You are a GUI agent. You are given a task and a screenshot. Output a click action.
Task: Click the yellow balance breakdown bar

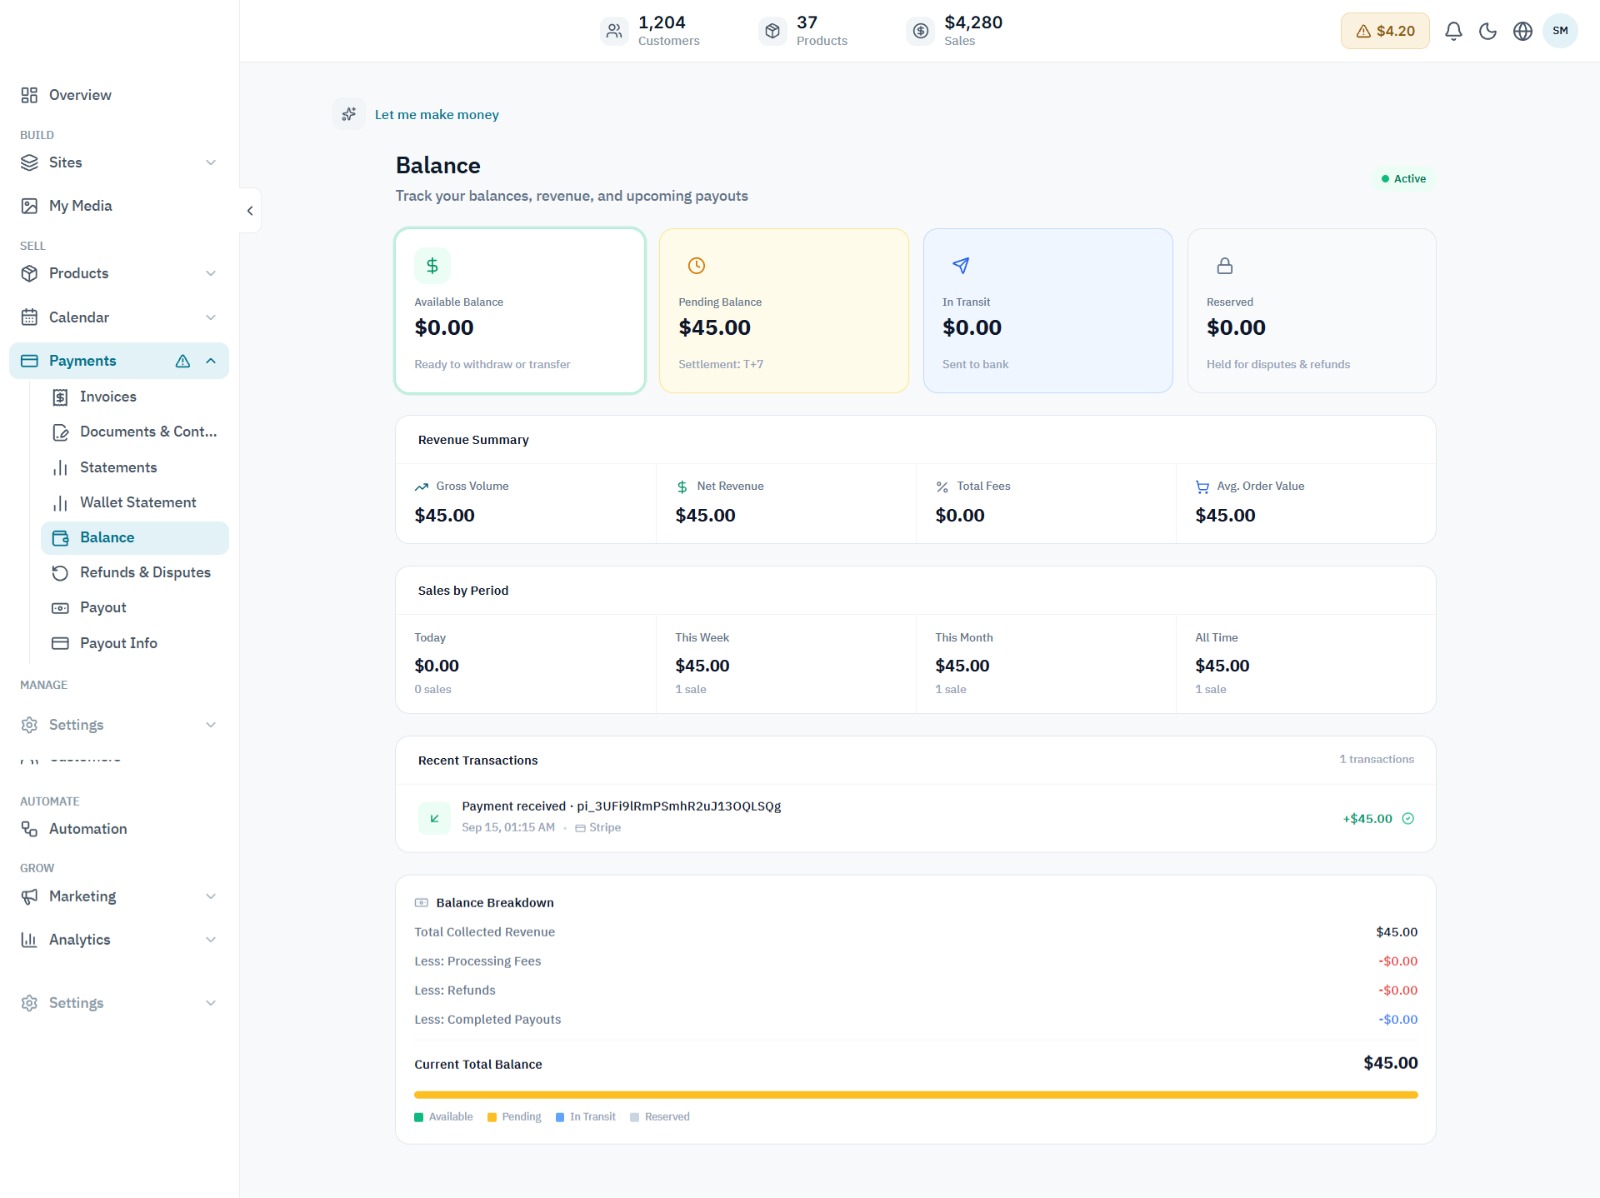916,1095
